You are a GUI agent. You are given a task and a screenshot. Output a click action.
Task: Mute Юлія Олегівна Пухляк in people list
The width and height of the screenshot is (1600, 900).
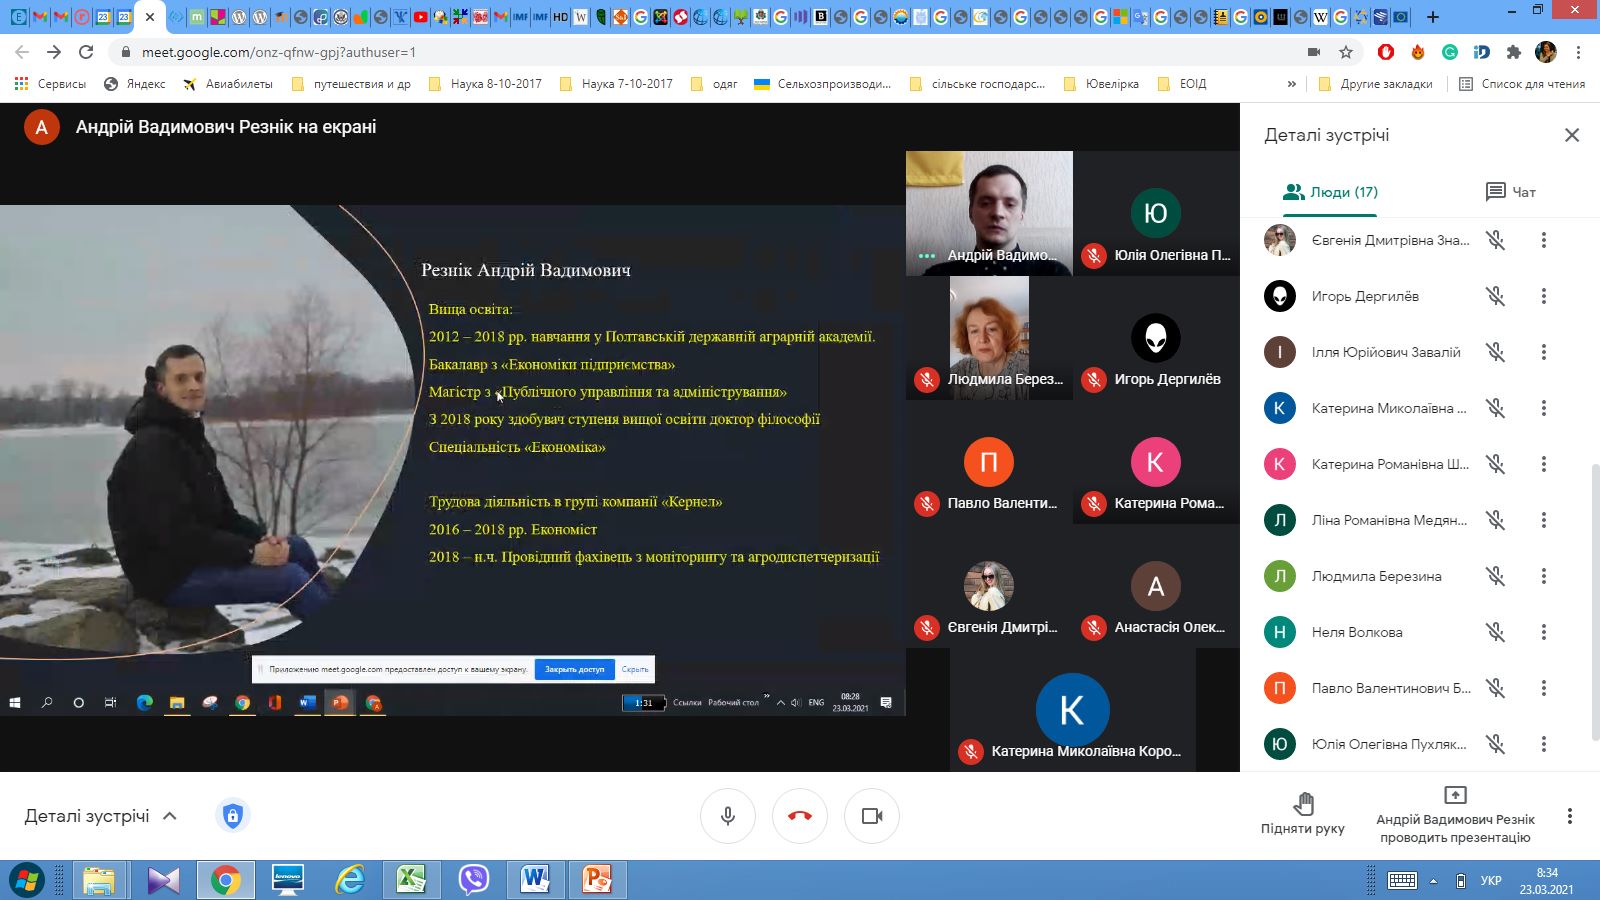tap(1495, 744)
